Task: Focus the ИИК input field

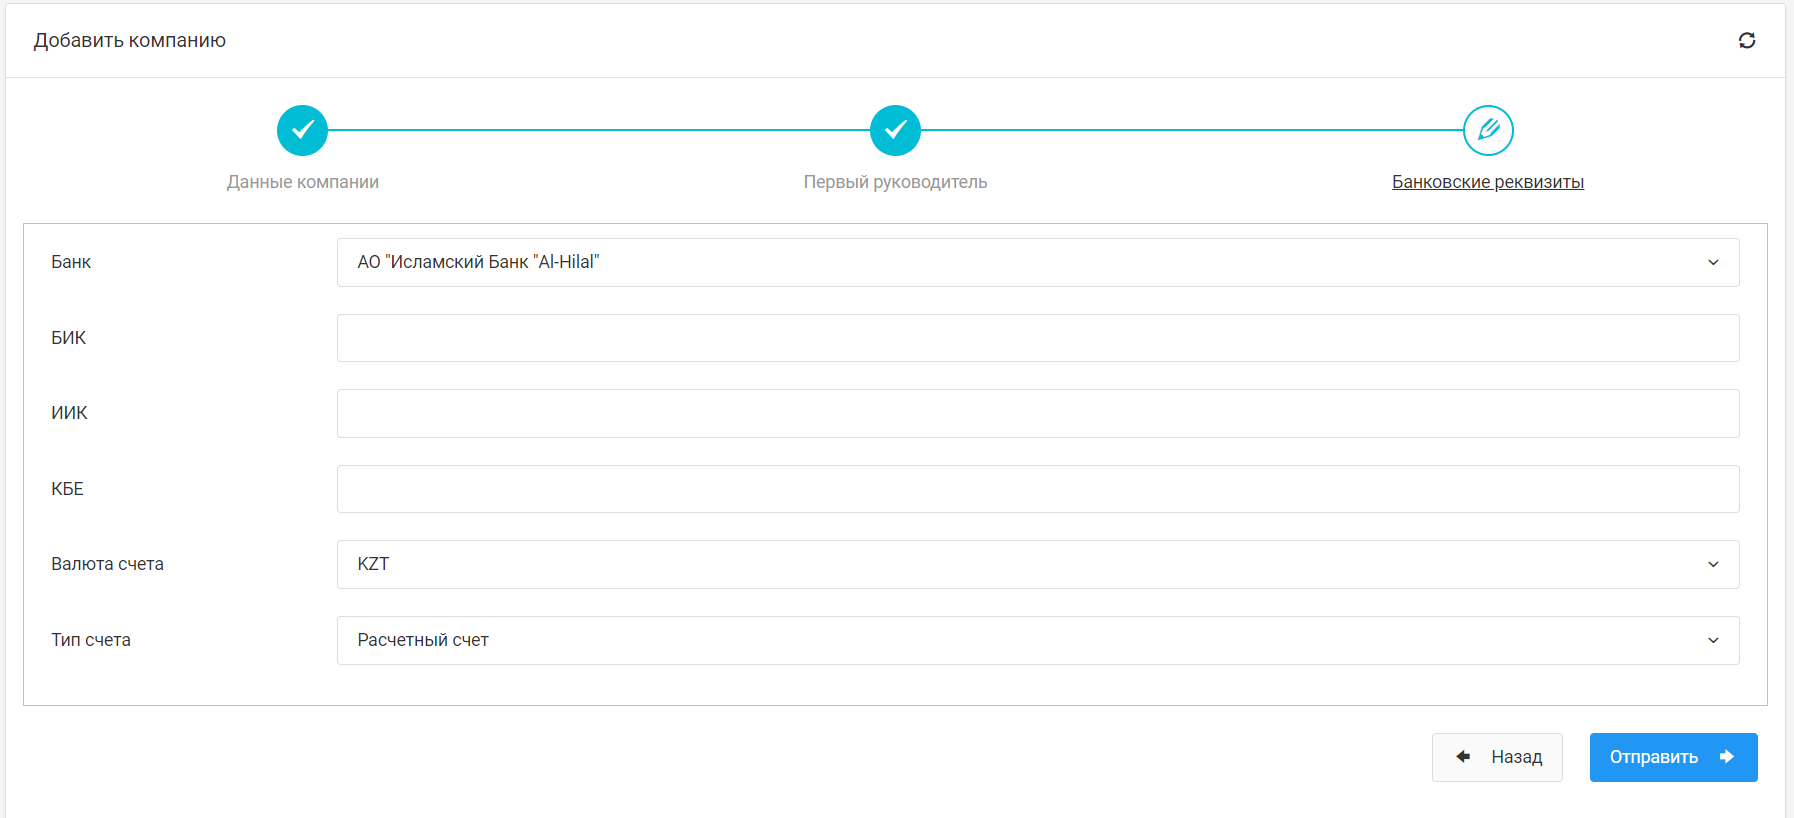Action: click(1037, 413)
